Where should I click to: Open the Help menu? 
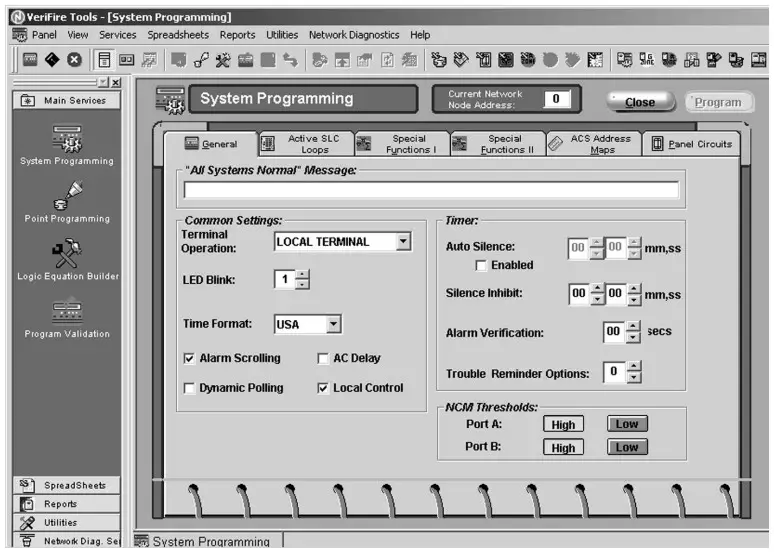click(420, 35)
